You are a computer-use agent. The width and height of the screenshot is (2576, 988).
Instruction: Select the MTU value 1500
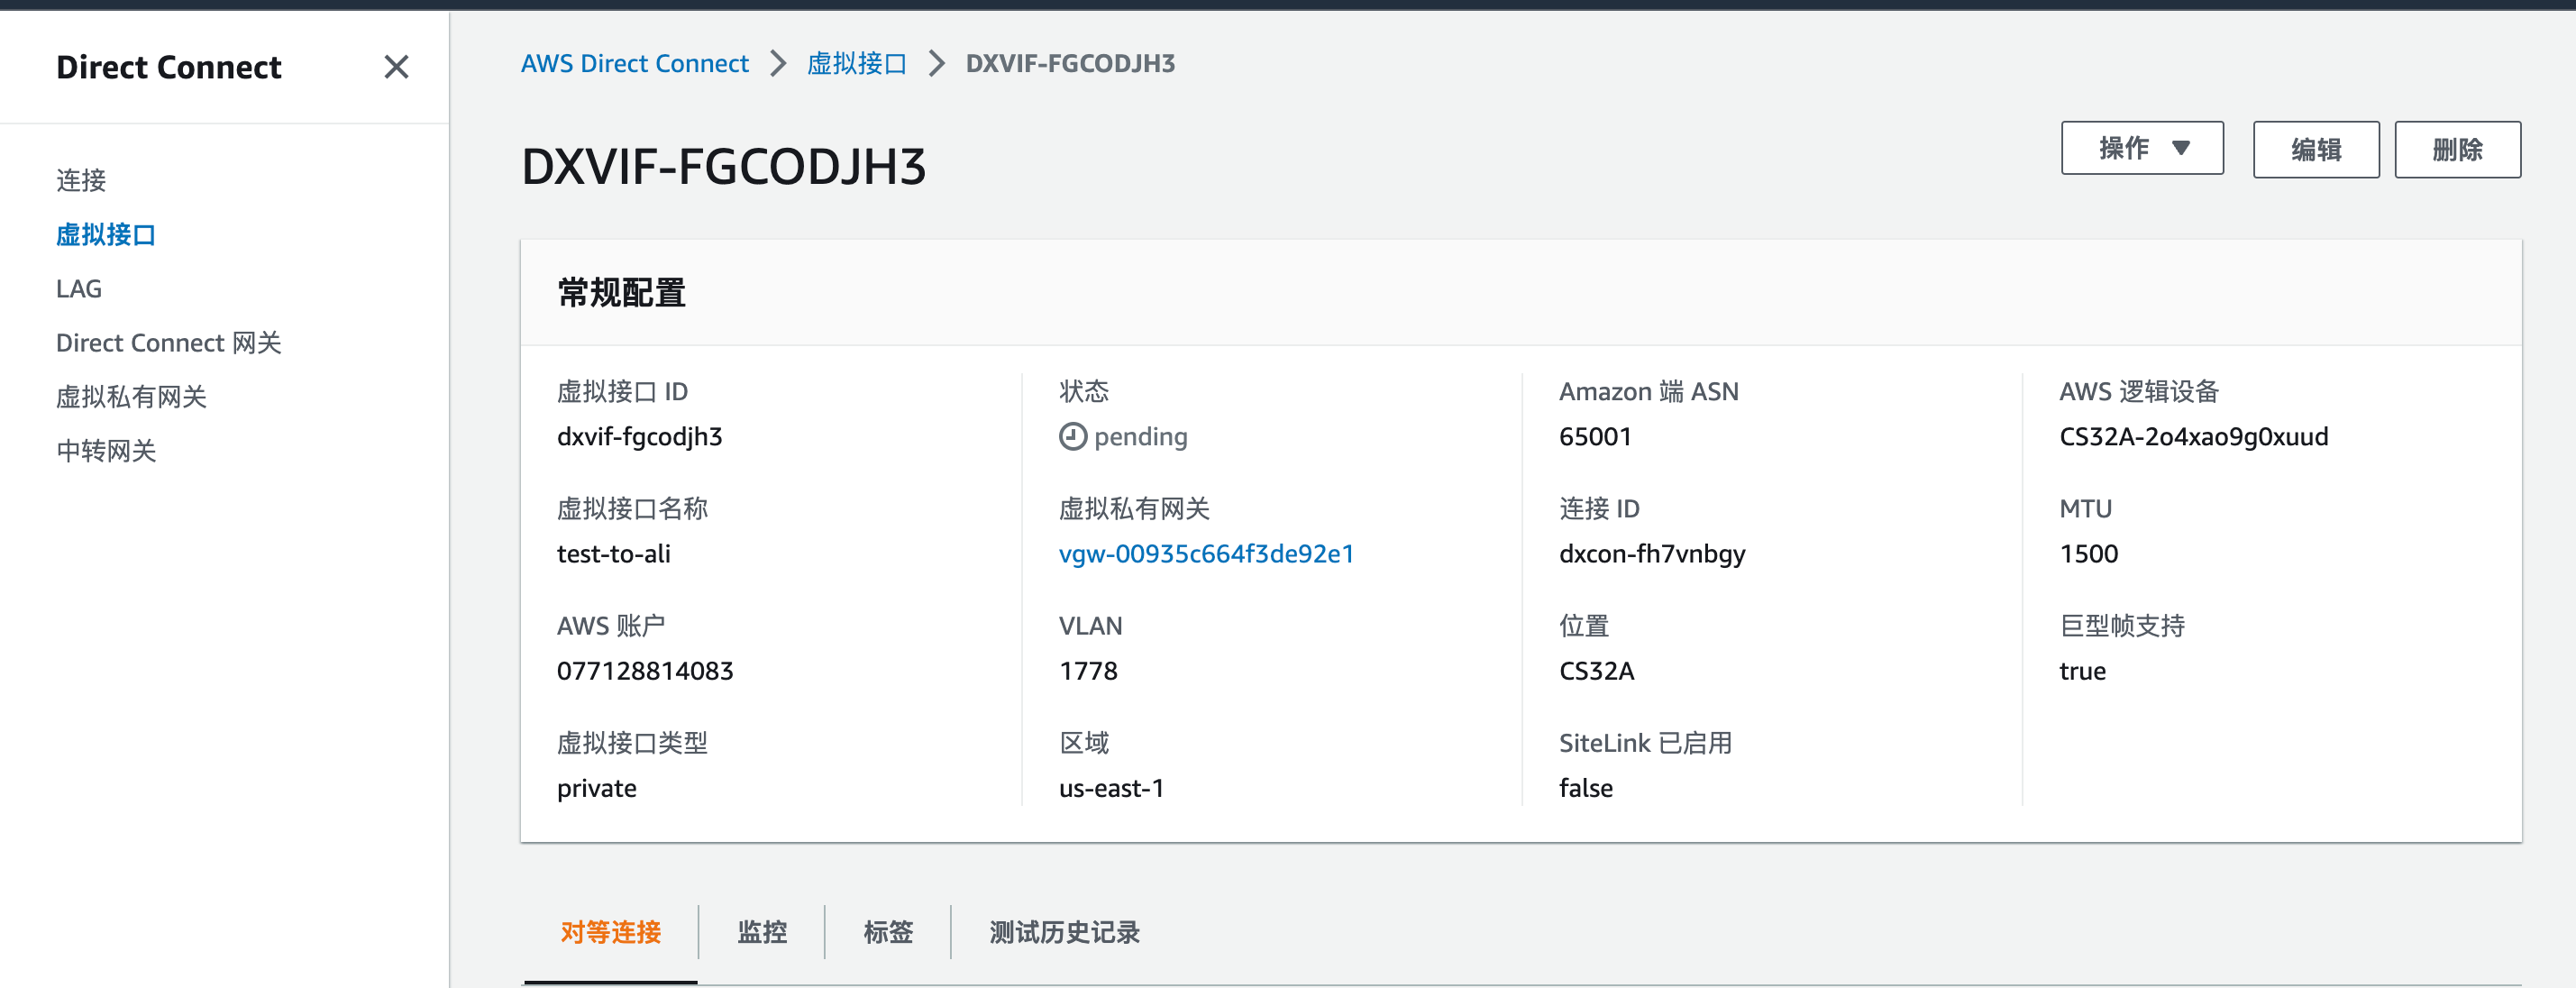coord(2088,553)
